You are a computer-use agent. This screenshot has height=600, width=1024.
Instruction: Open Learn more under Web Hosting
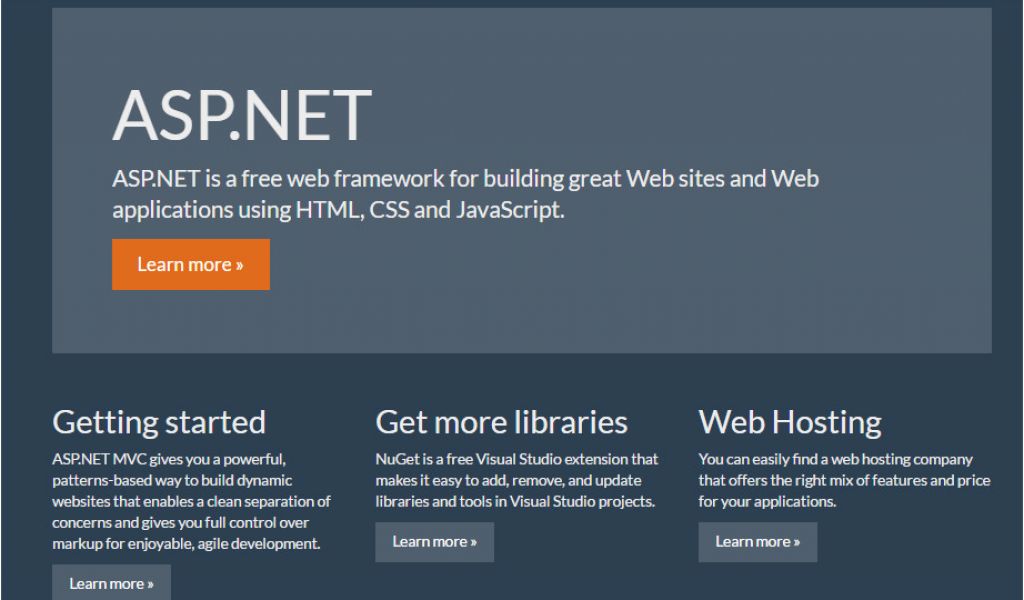(758, 542)
